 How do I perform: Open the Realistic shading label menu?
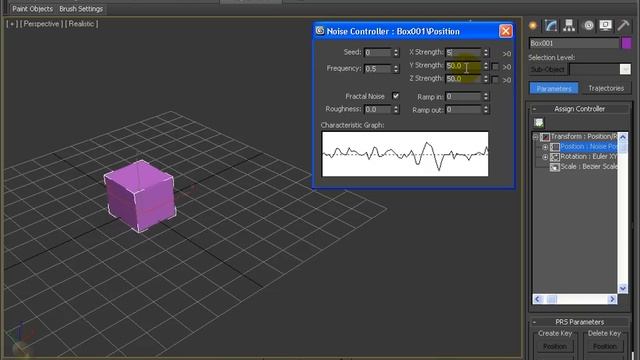click(82, 24)
